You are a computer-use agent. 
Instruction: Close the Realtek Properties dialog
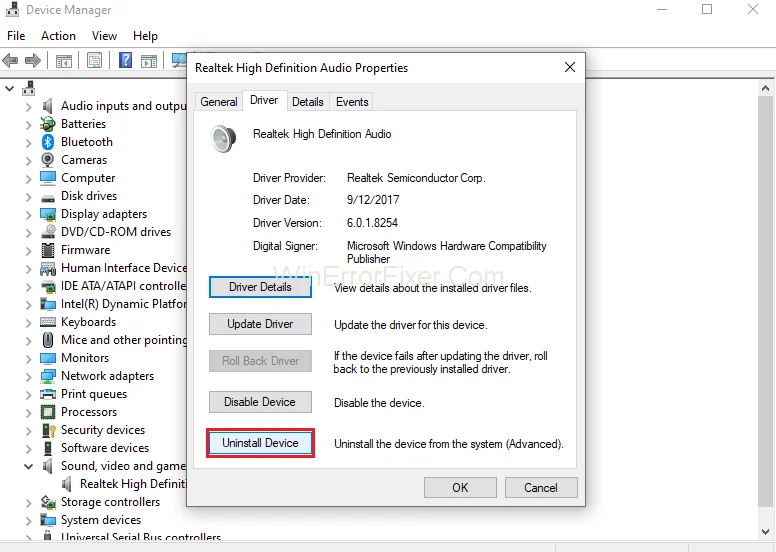pyautogui.click(x=570, y=67)
